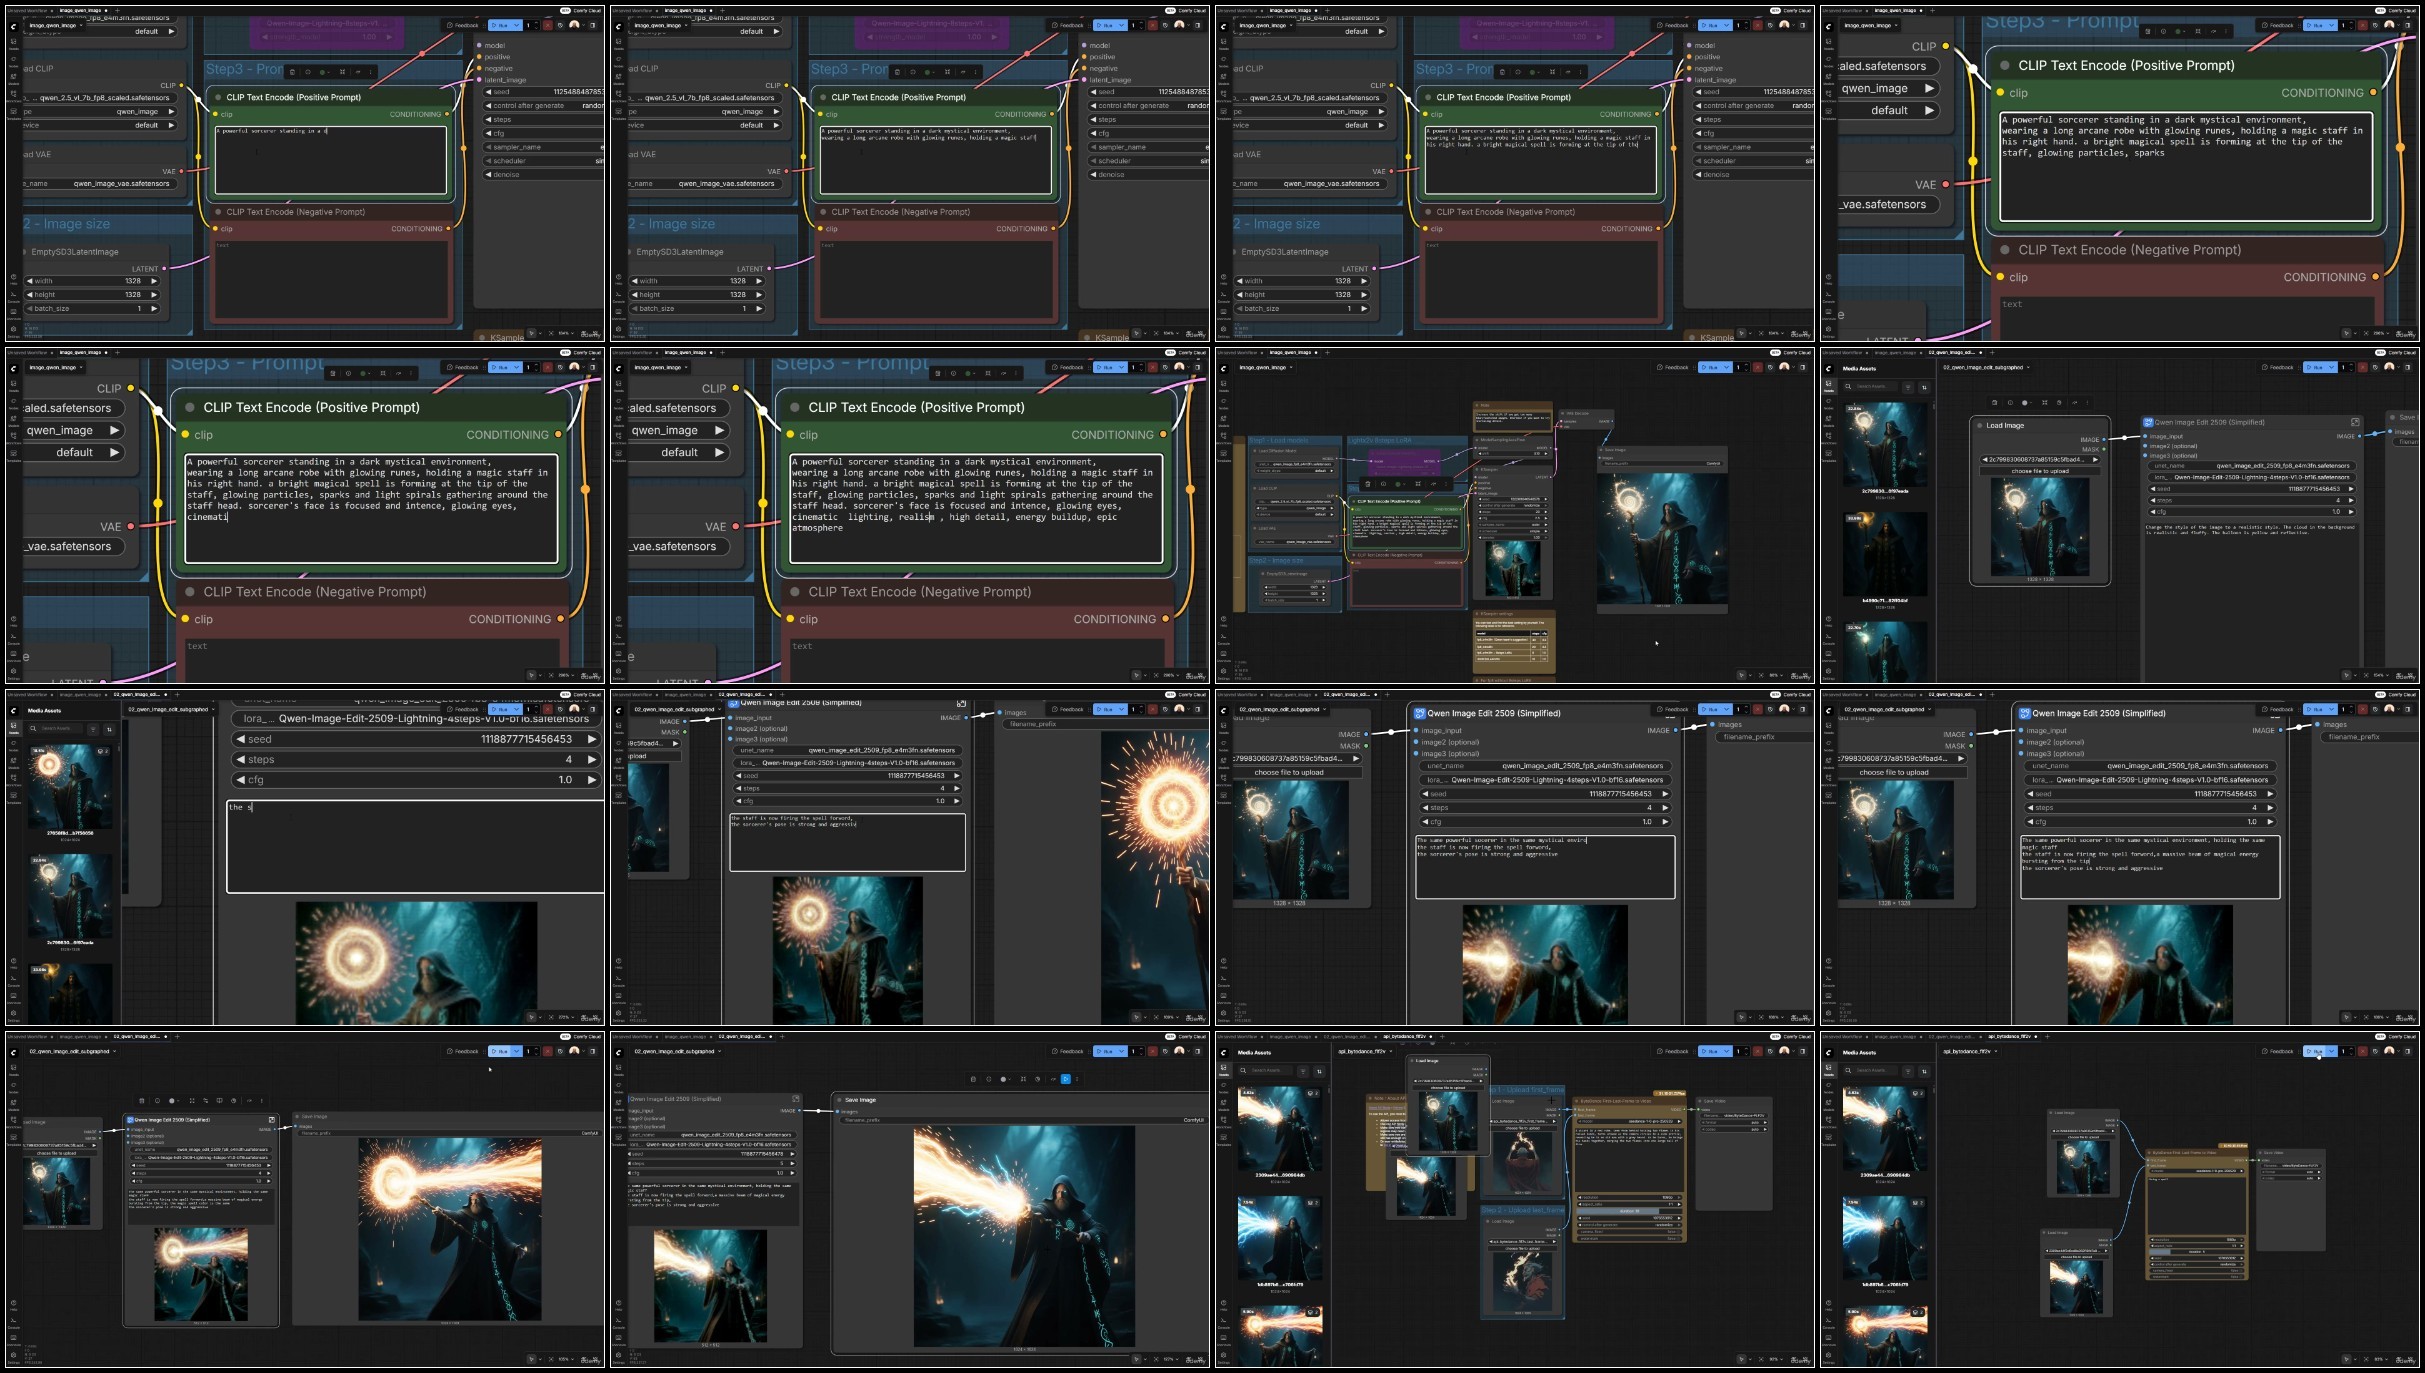The image size is (2425, 1373).
Task: Click duration slider in ByteDance node of hovered-Run view
Action: coord(2197,1252)
